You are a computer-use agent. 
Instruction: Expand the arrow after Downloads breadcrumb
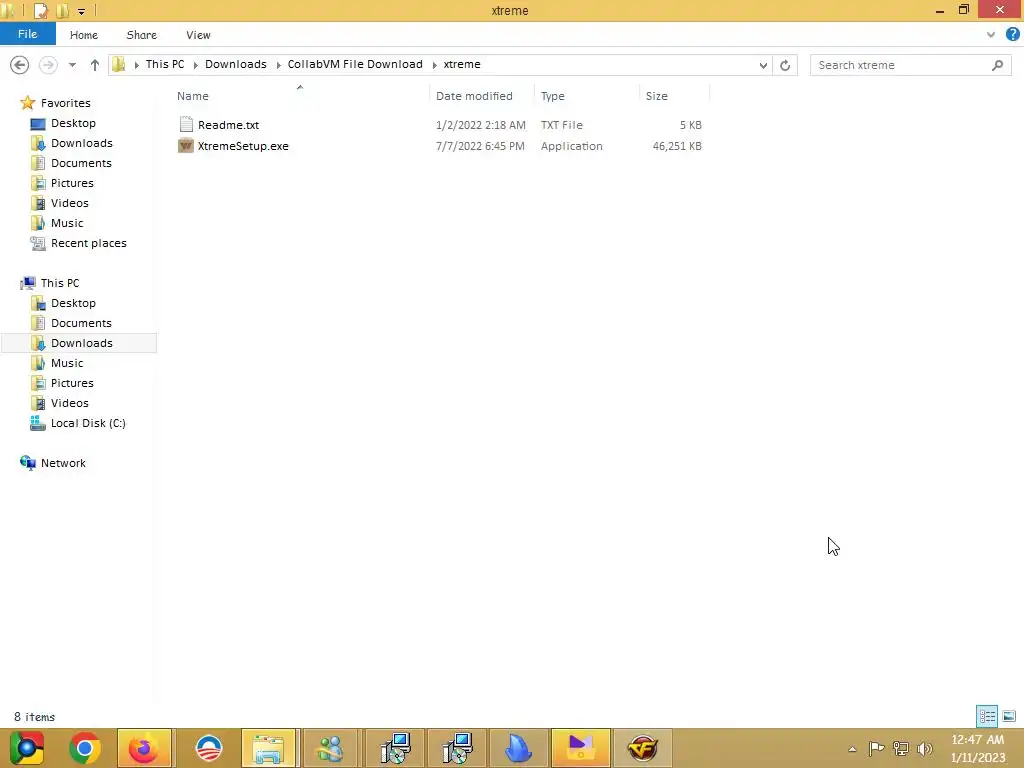[x=278, y=65]
